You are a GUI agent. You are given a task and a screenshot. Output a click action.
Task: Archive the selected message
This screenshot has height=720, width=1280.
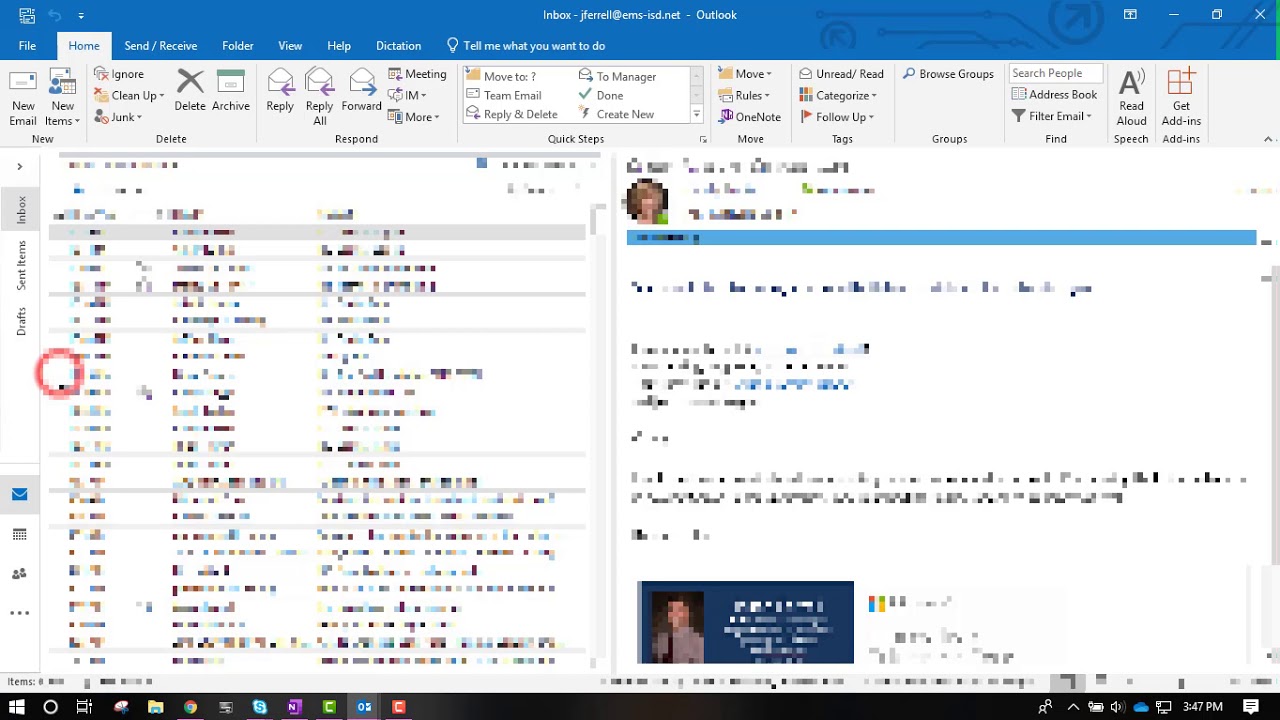click(231, 90)
